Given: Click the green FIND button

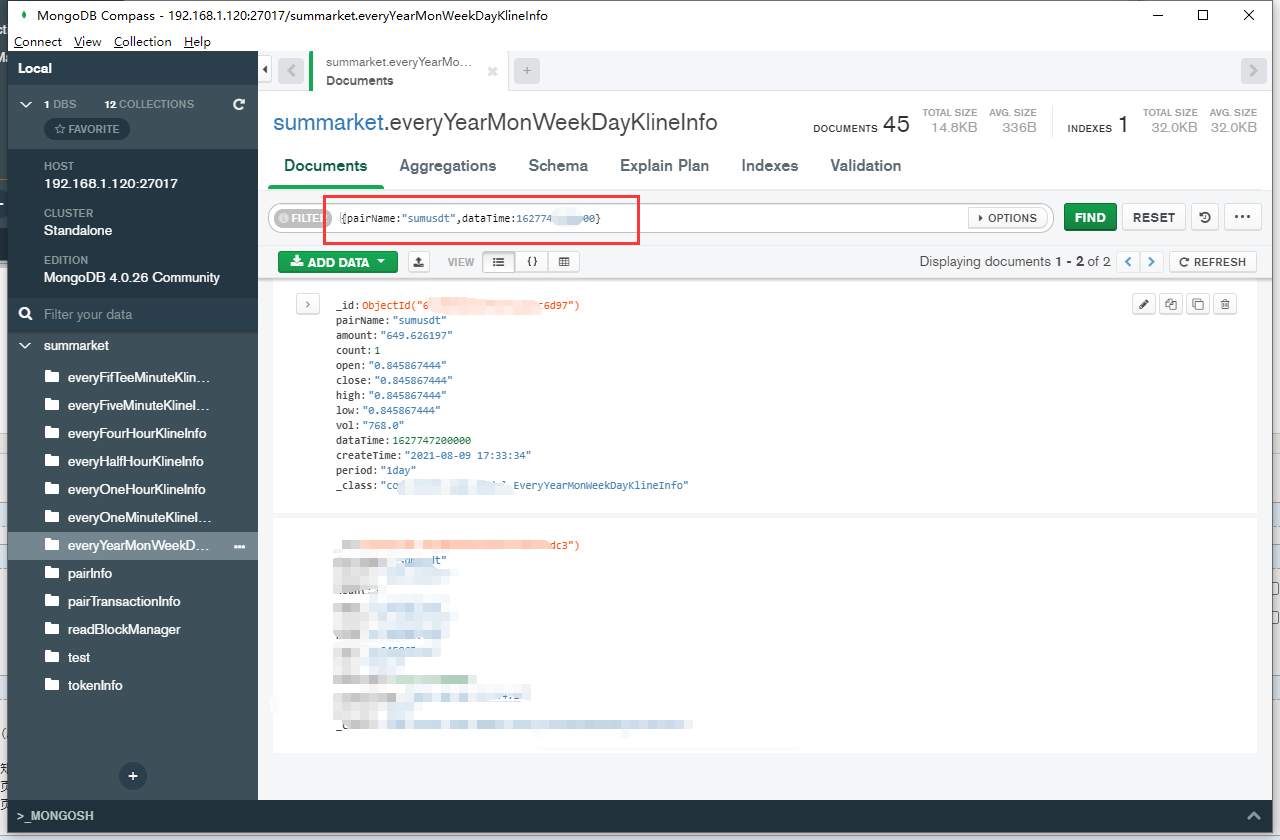Looking at the screenshot, I should click(x=1090, y=217).
